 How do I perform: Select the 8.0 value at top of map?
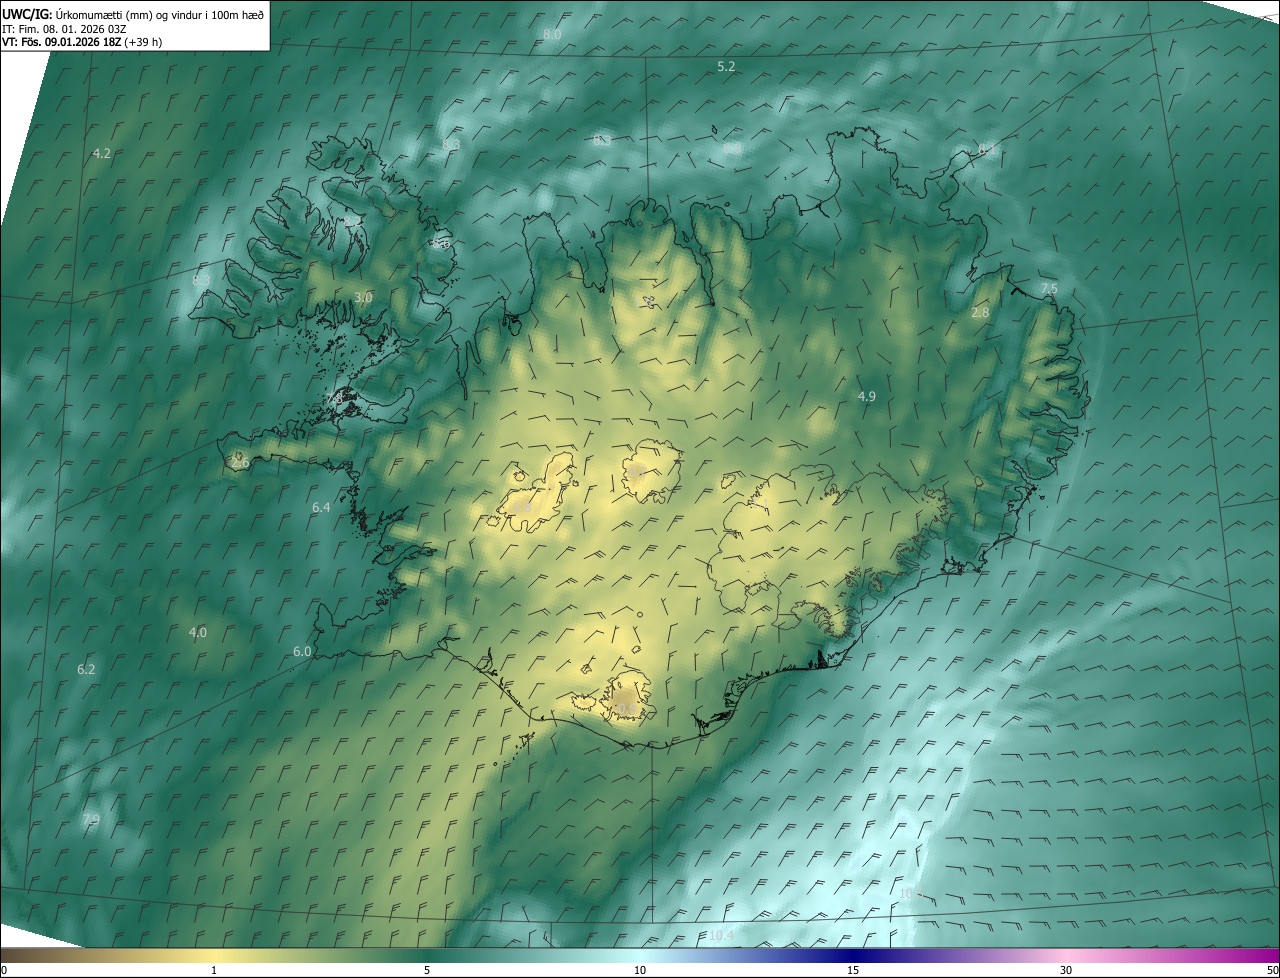coord(552,34)
